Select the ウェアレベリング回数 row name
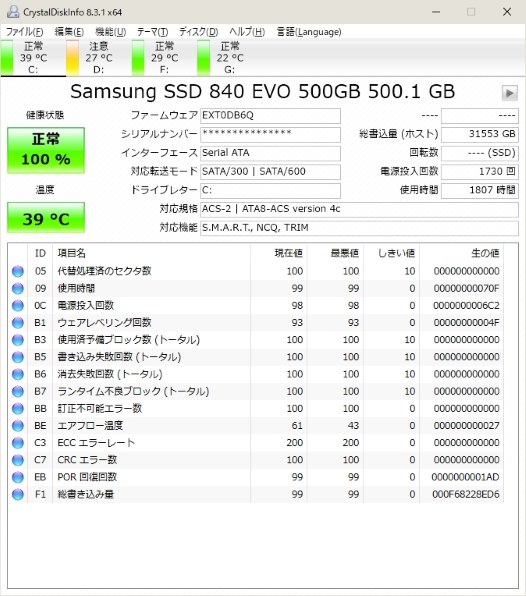 point(104,323)
